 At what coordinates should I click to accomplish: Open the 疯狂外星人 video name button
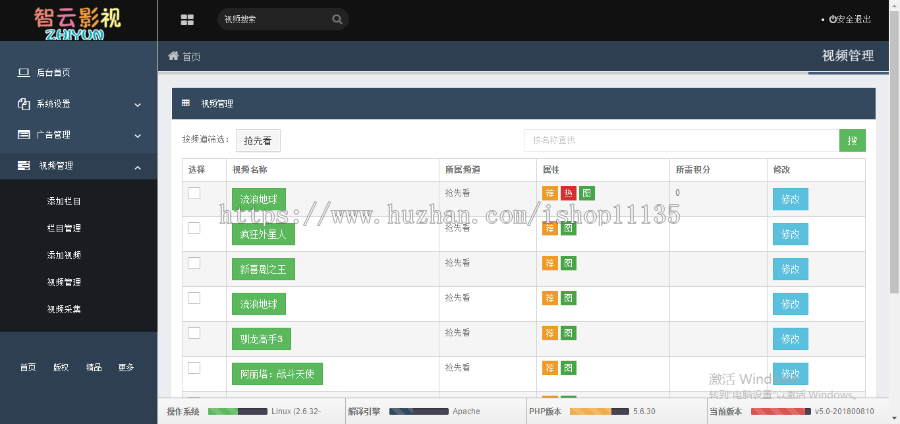[263, 234]
